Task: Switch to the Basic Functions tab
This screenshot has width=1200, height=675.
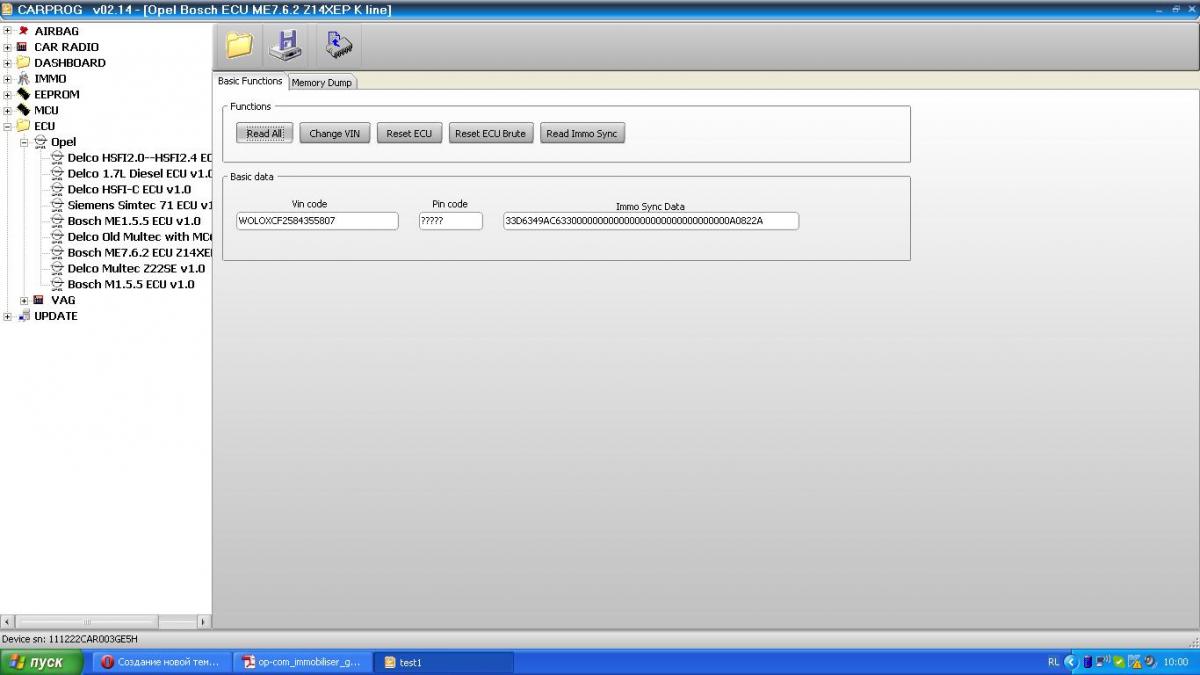Action: pyautogui.click(x=250, y=81)
